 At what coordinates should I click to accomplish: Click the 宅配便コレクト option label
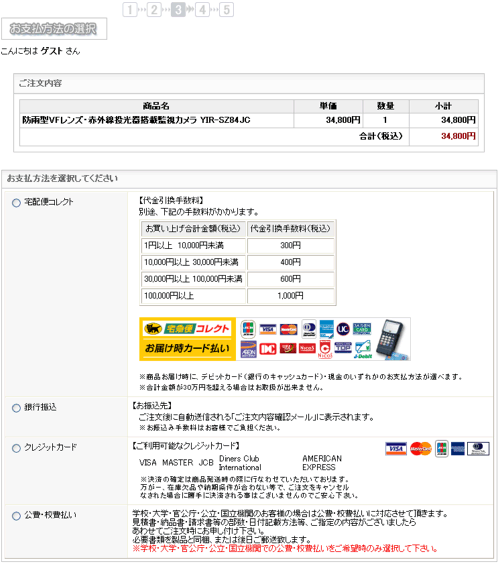(49, 202)
